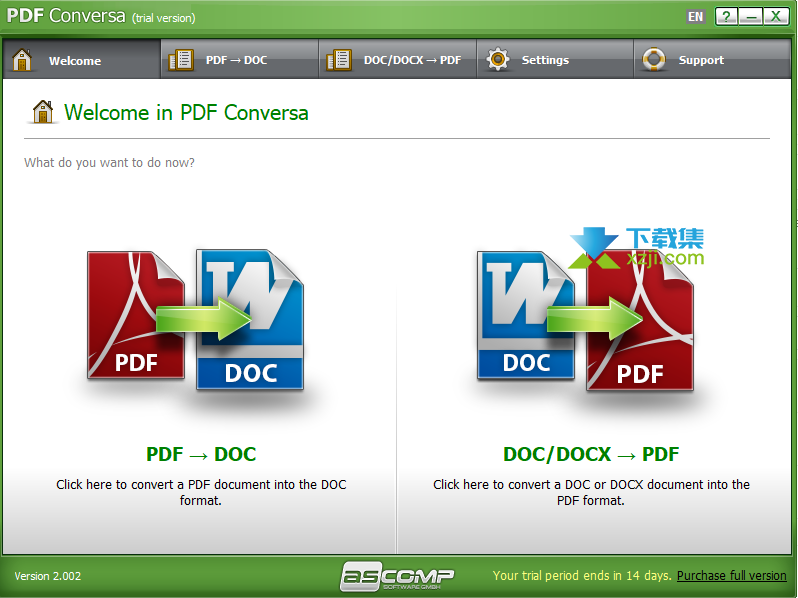The height and width of the screenshot is (598, 798).
Task: Switch to the Welcome tab
Action: click(x=81, y=60)
